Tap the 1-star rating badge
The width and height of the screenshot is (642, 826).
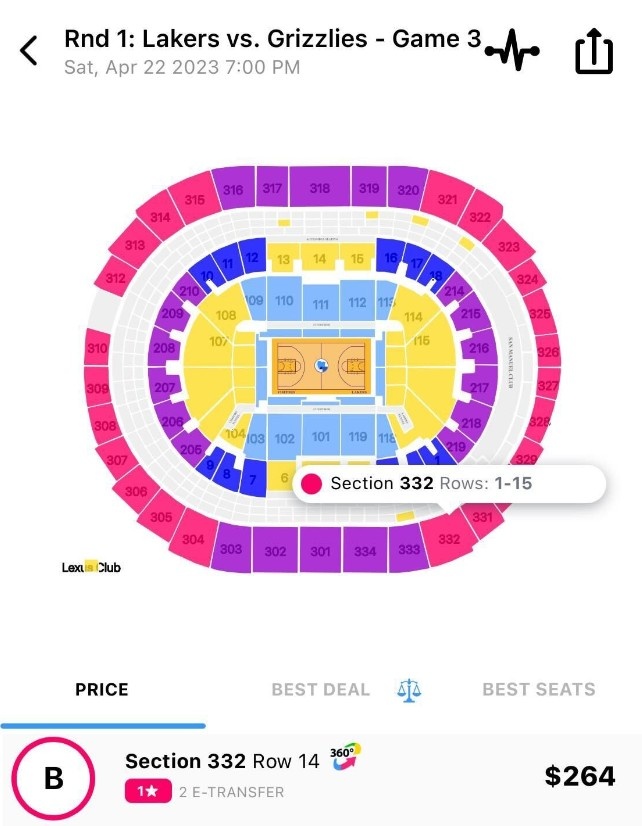point(148,792)
